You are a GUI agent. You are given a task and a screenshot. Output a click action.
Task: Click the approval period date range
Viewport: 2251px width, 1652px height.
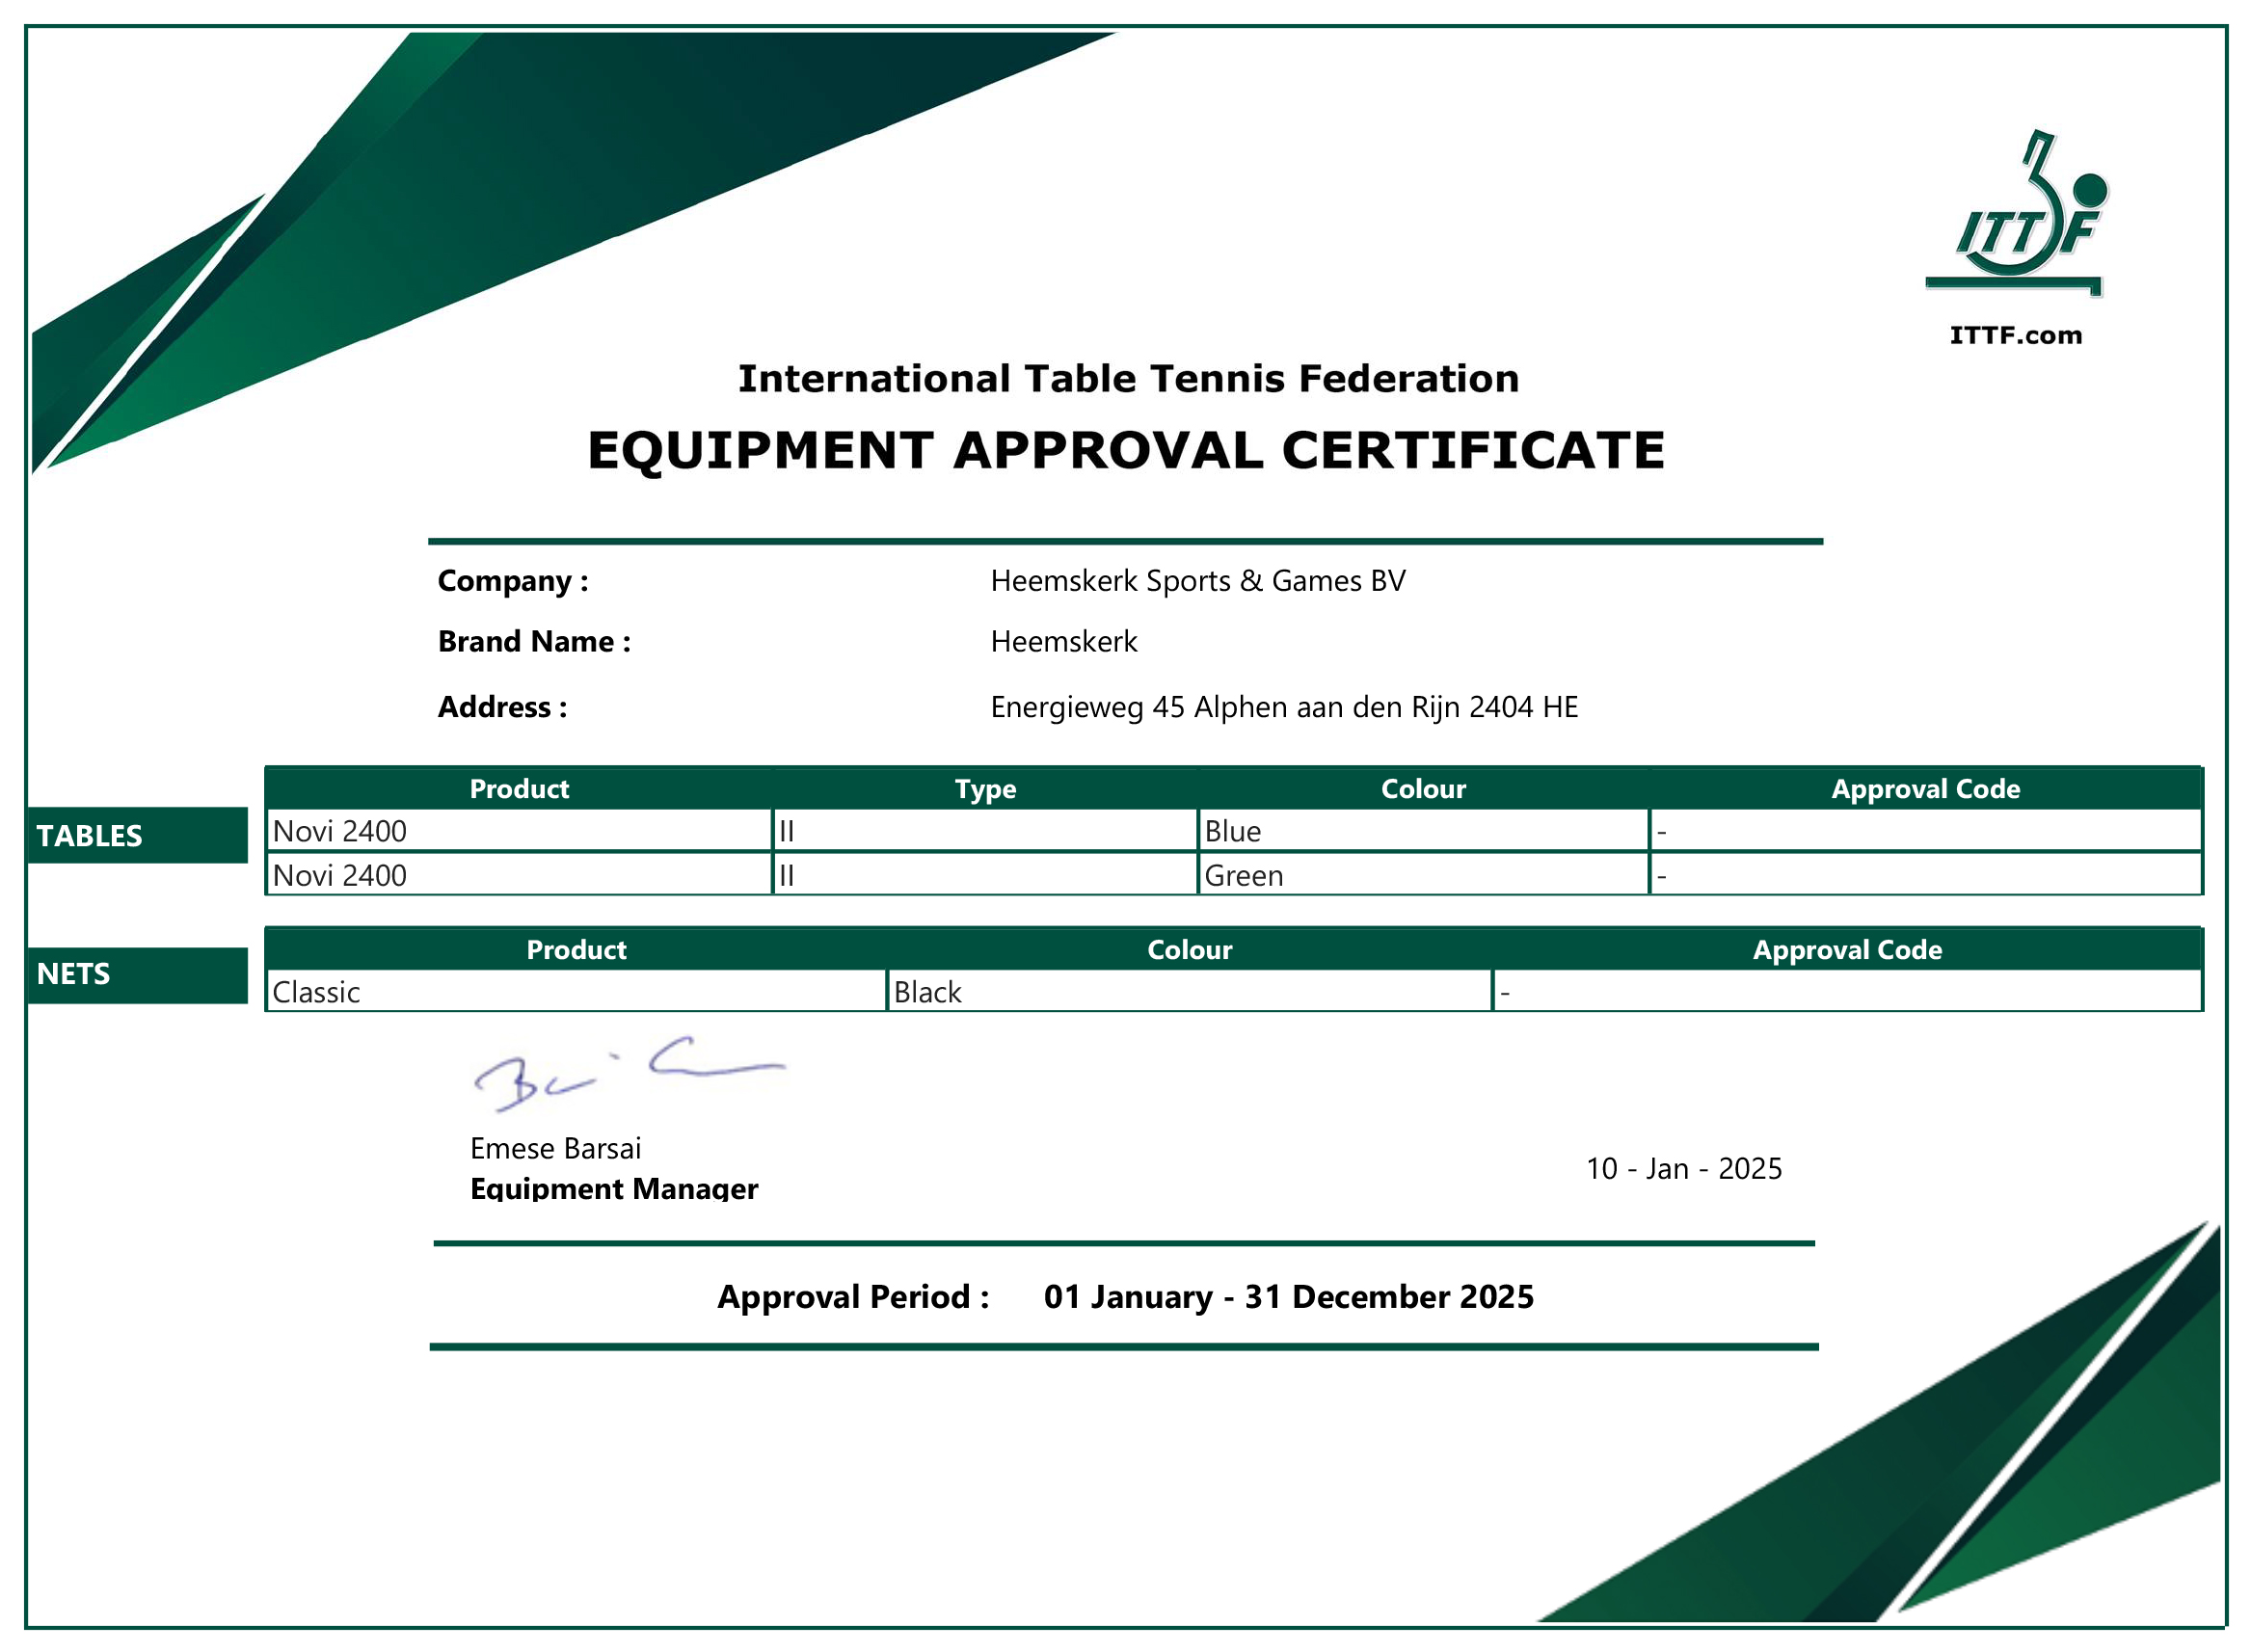[x=1288, y=1296]
